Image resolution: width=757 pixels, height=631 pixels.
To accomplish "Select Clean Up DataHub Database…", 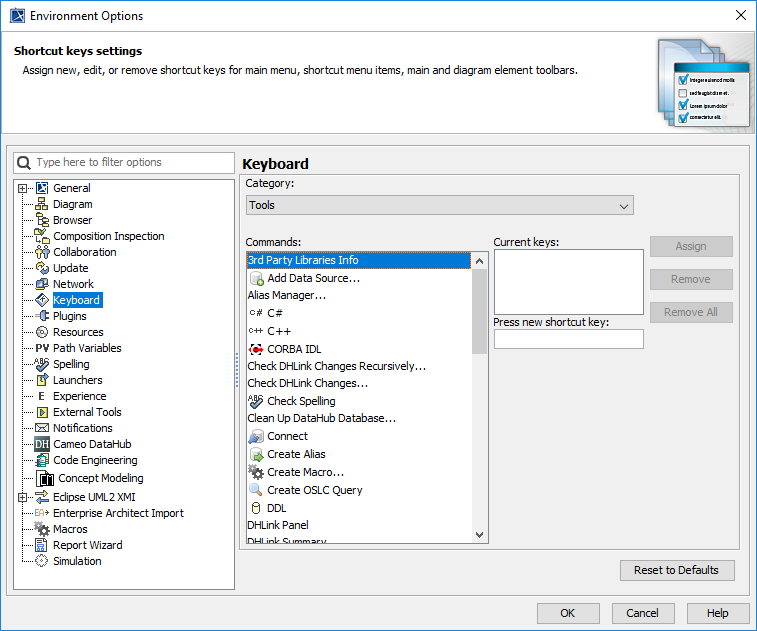I will (x=359, y=418).
